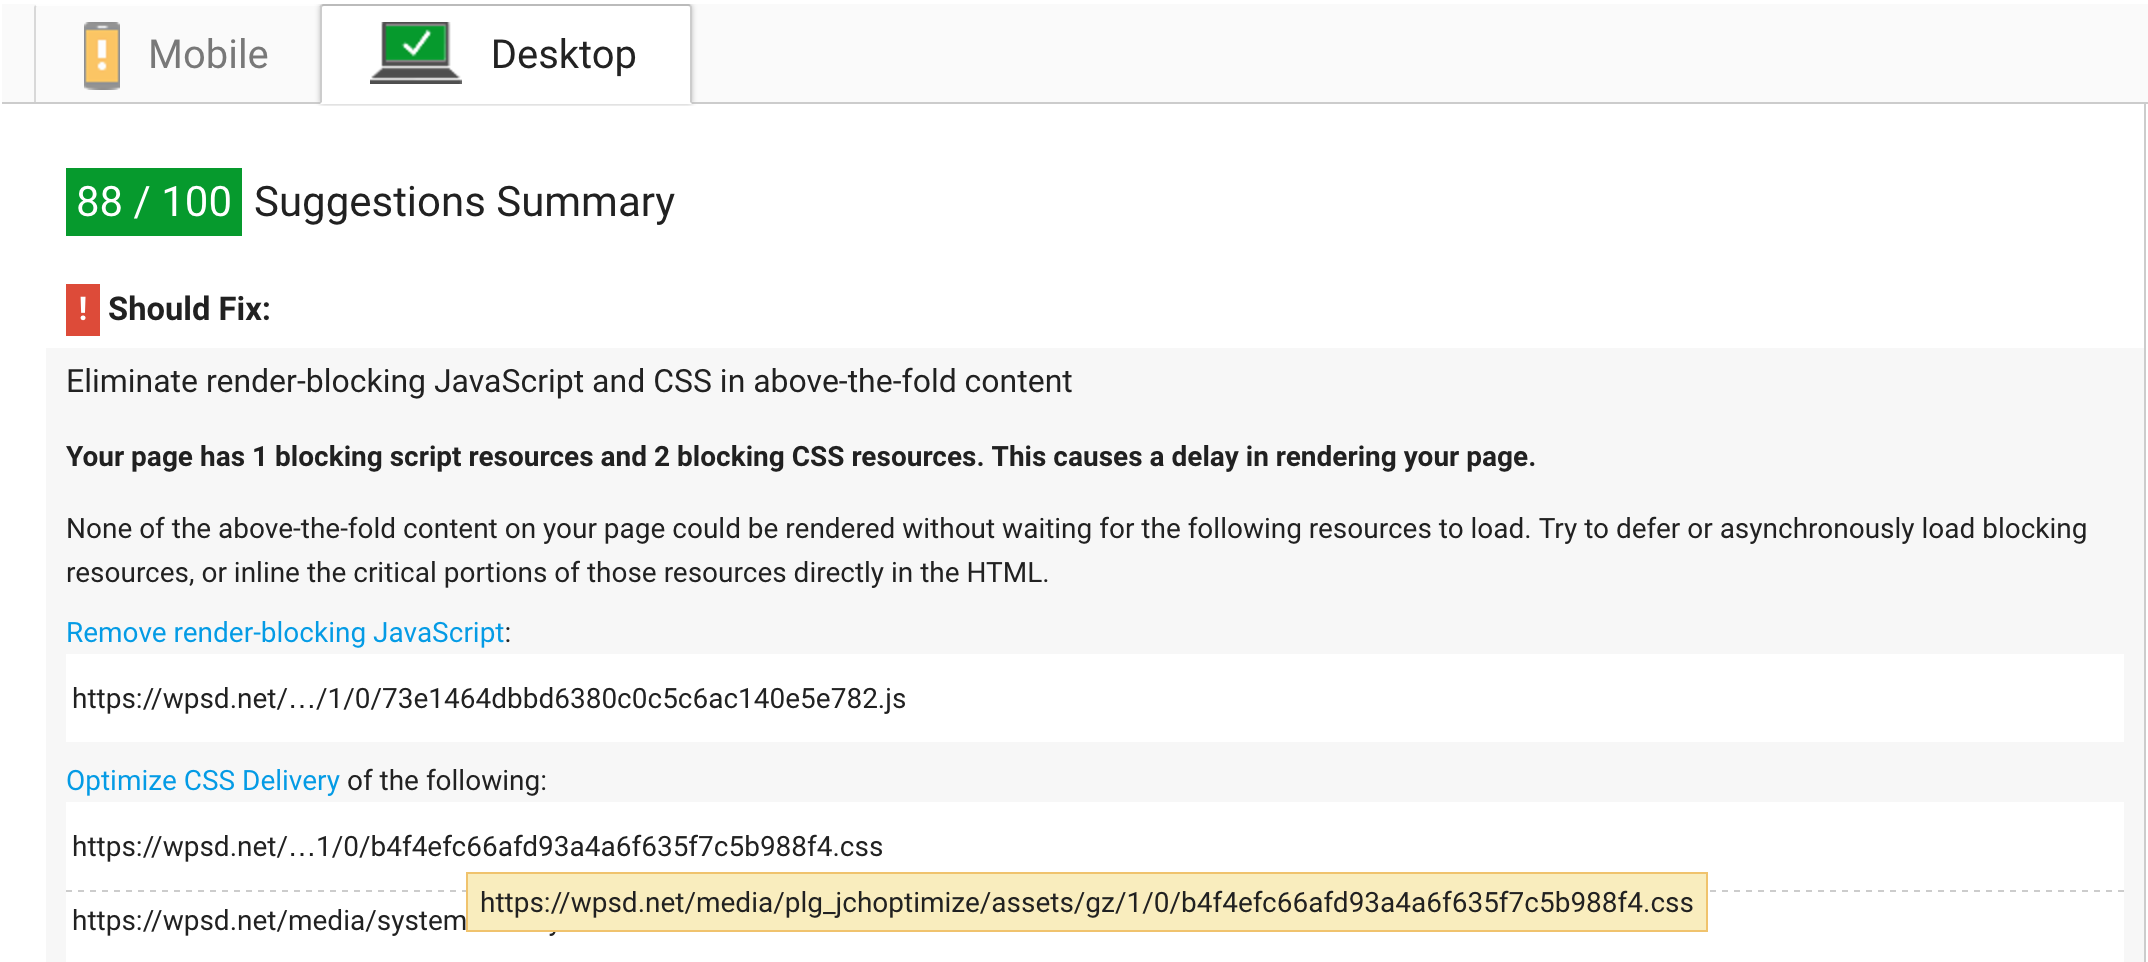
Task: Click the 73e1464dbbd6380c0c5c6ac140e5e782.js URL
Action: pos(489,698)
